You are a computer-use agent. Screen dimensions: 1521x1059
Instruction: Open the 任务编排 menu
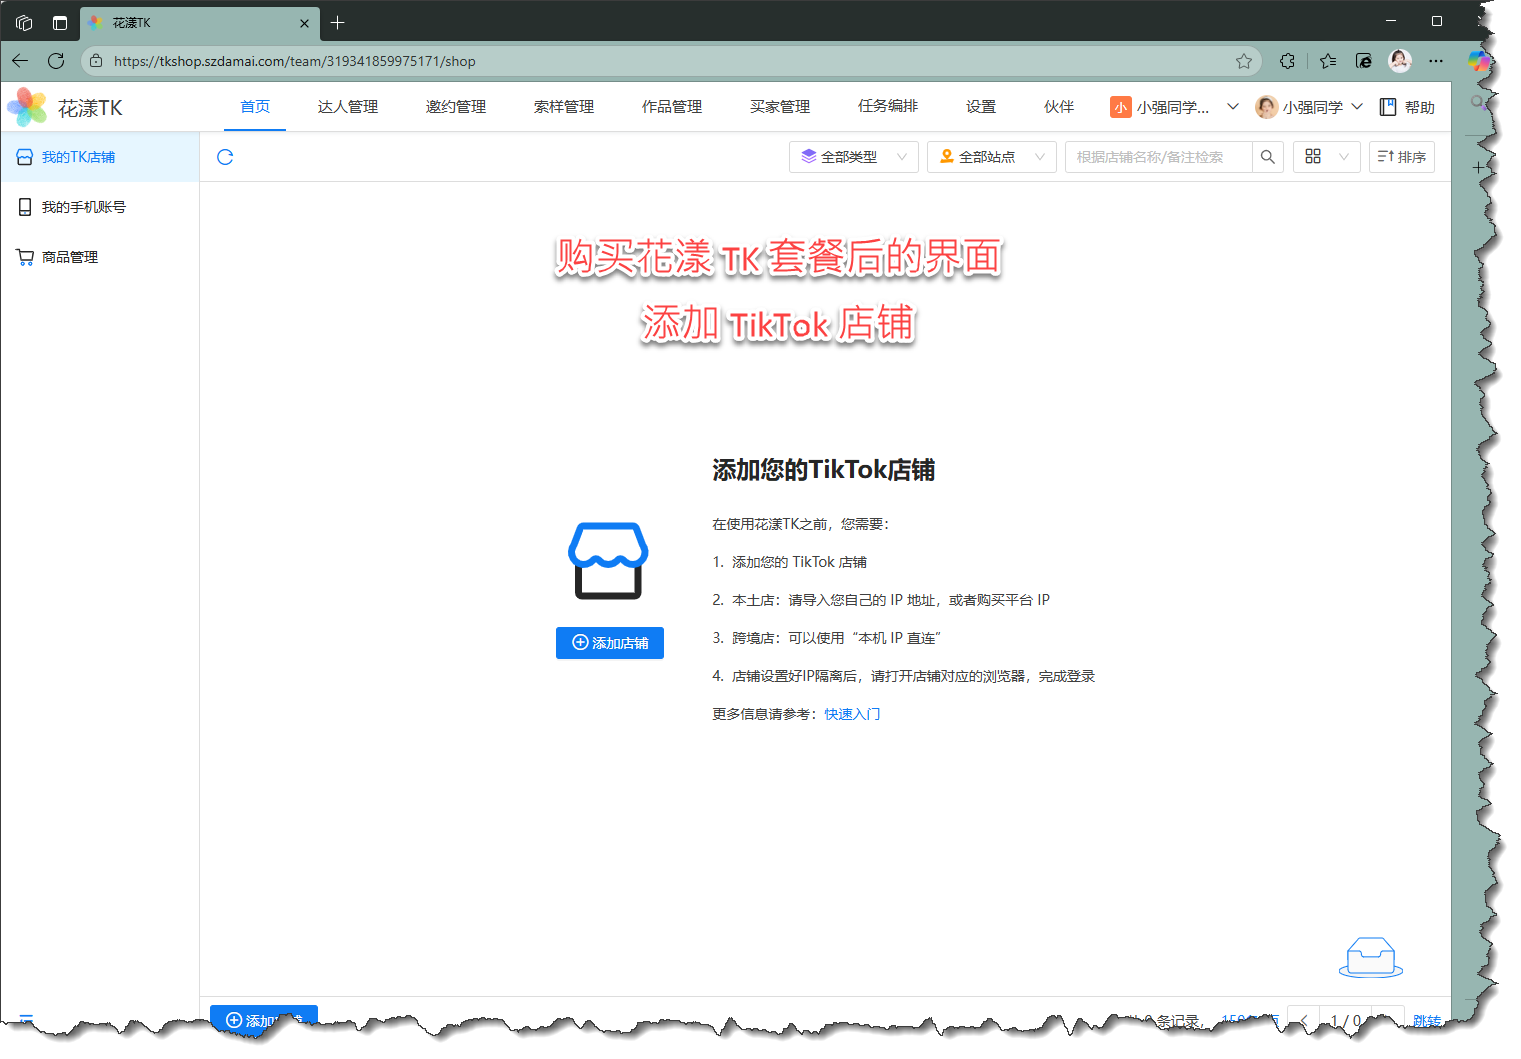[888, 106]
